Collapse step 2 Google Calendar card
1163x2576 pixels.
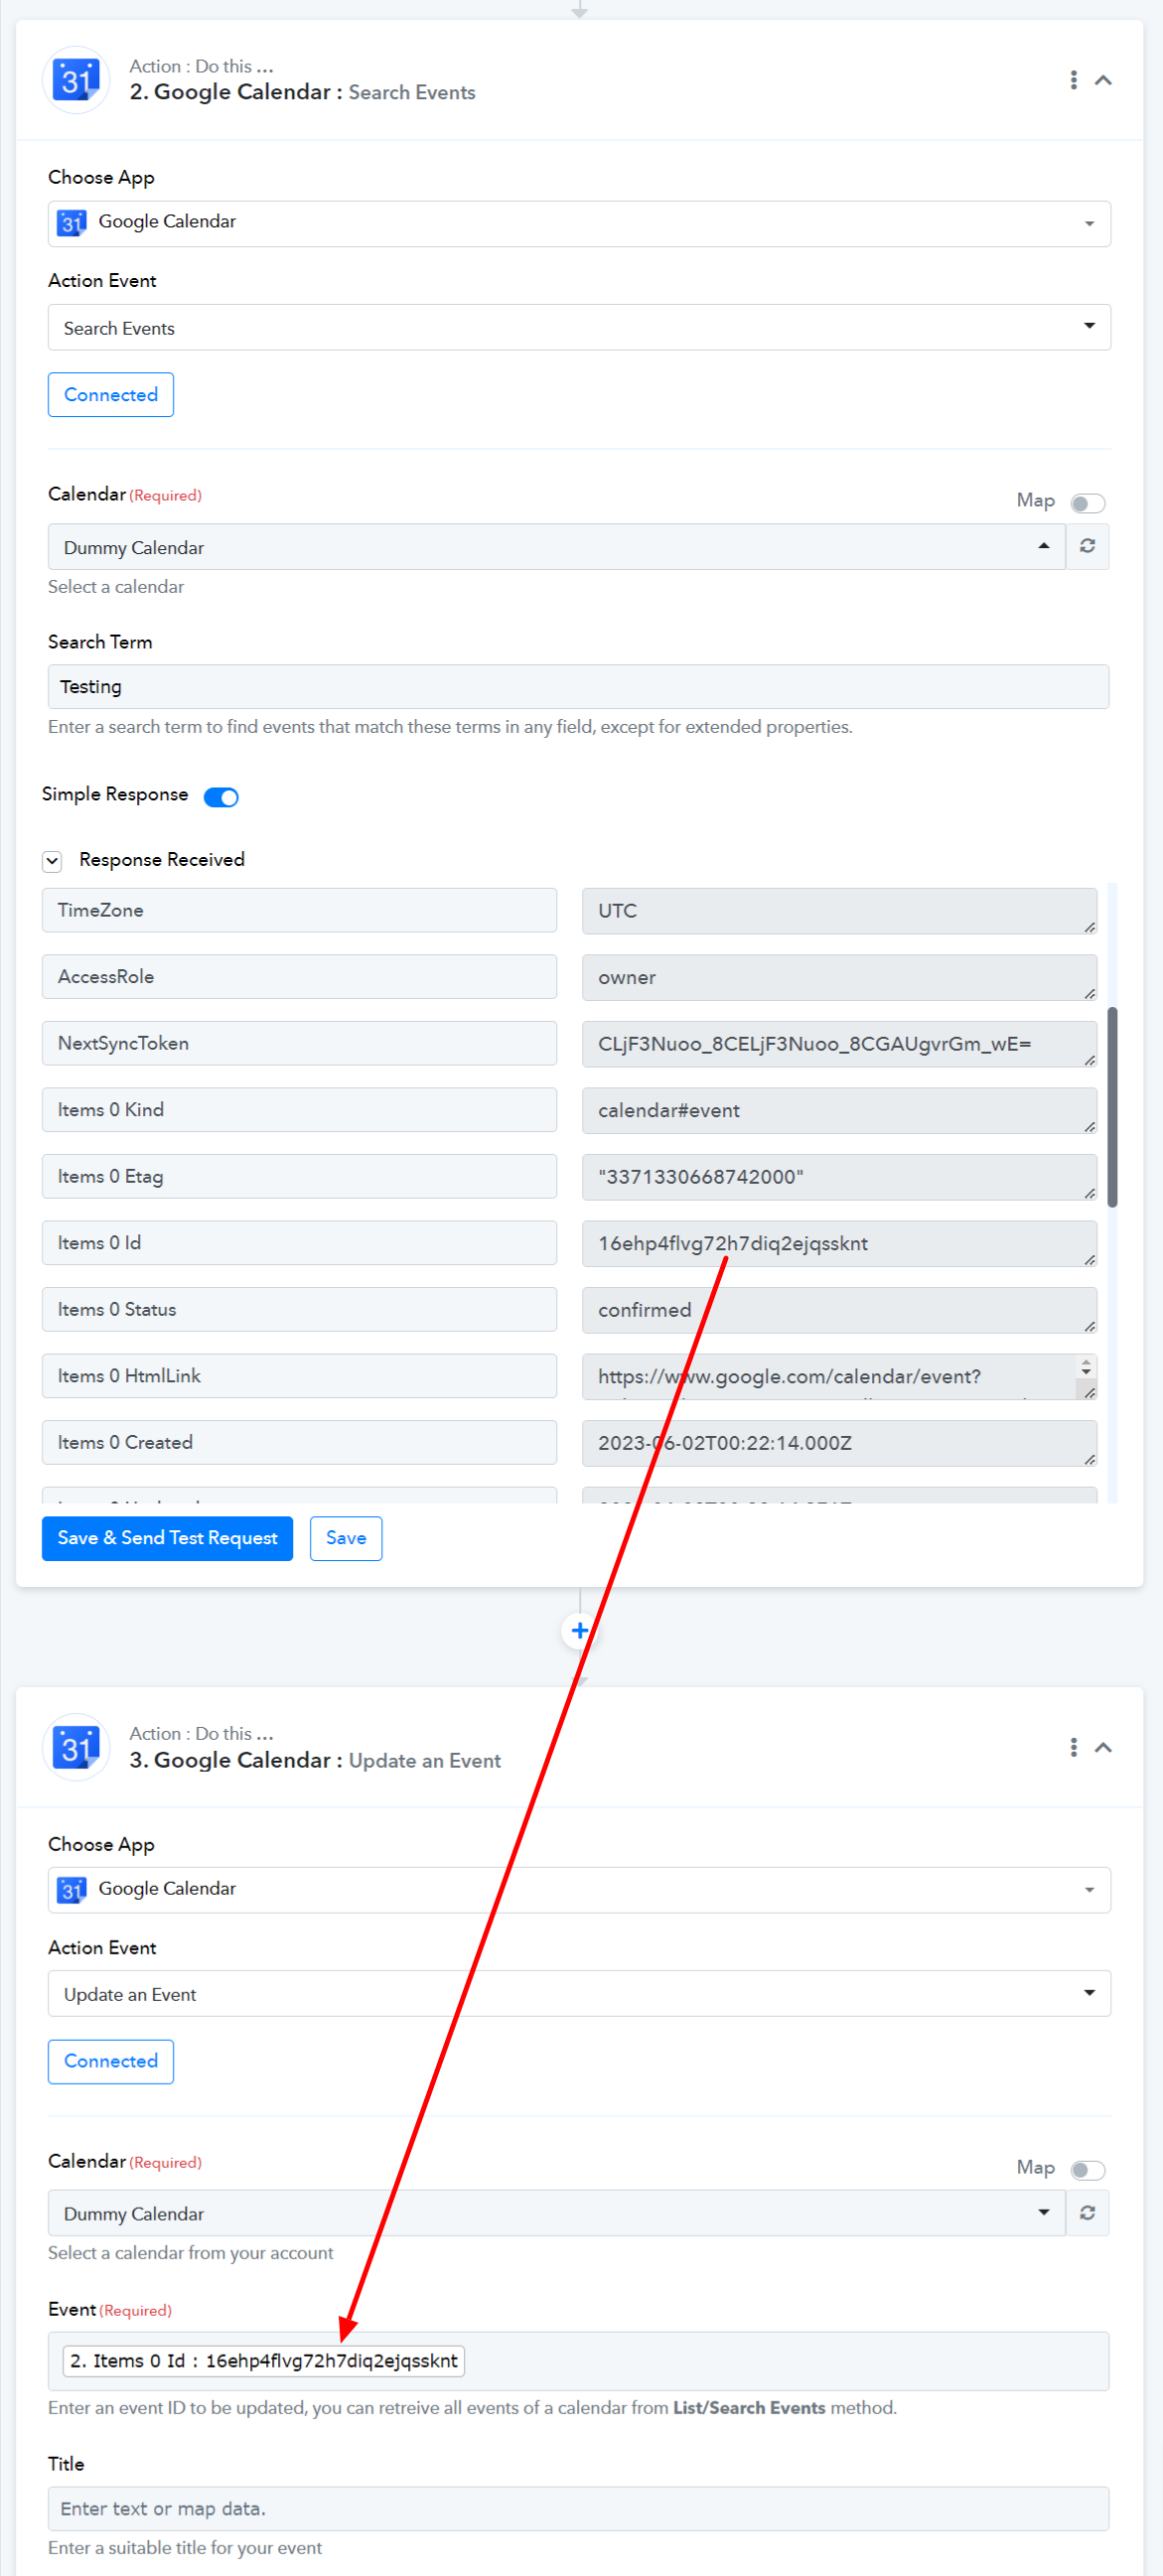coord(1103,80)
